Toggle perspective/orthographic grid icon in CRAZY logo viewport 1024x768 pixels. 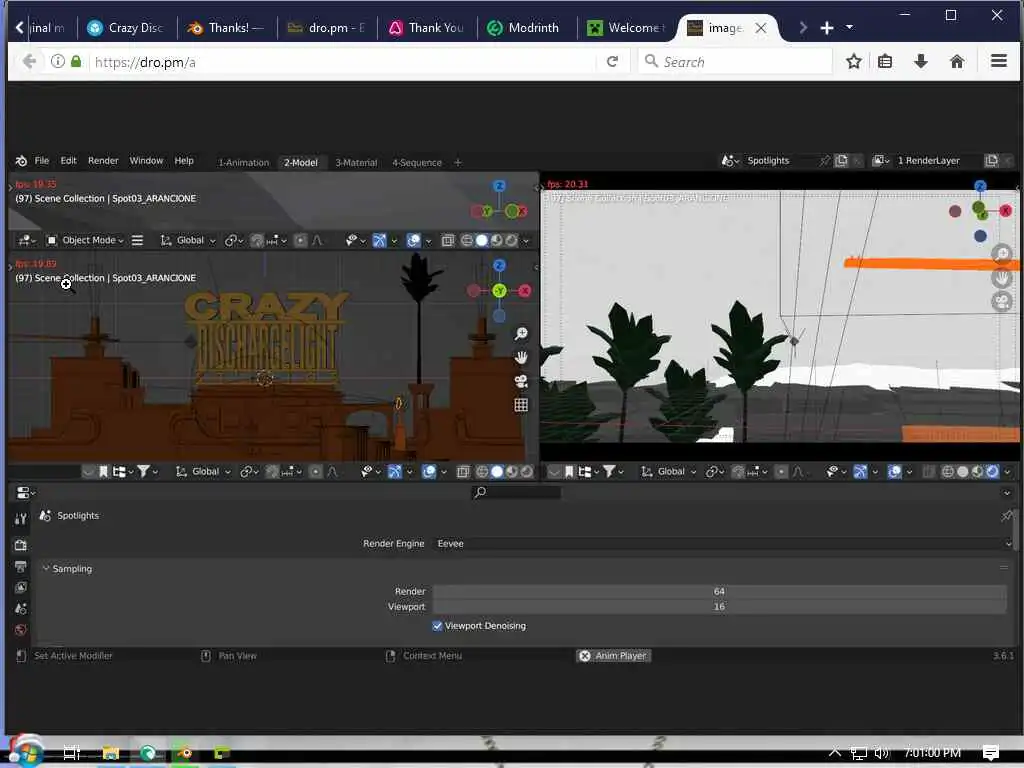pos(521,405)
